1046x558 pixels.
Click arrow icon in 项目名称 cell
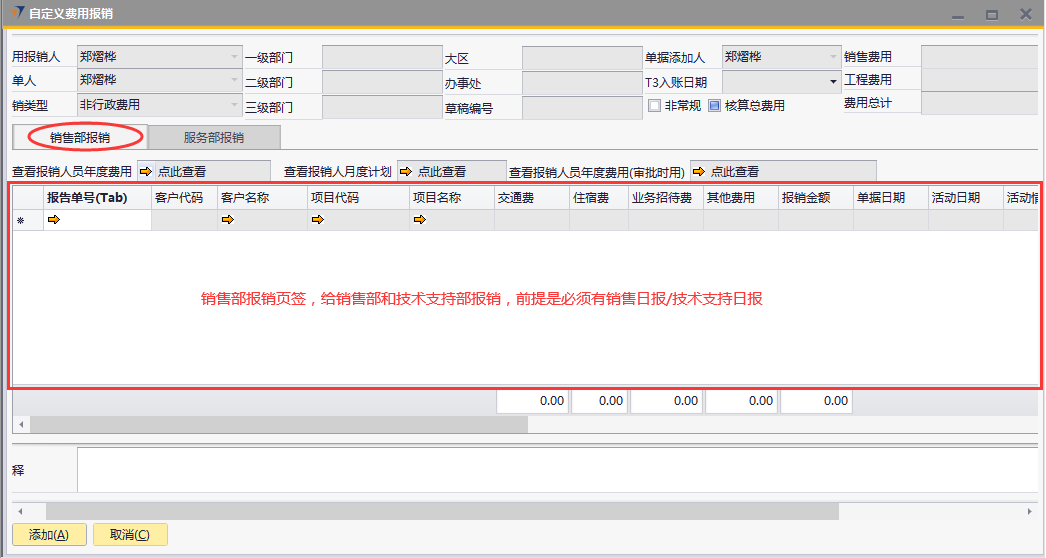(419, 220)
